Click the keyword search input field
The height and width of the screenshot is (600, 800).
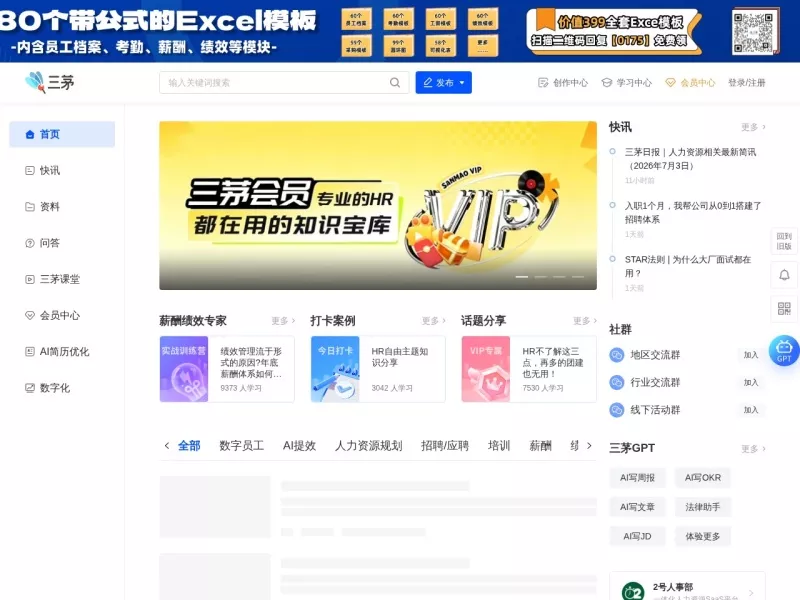[x=276, y=83]
